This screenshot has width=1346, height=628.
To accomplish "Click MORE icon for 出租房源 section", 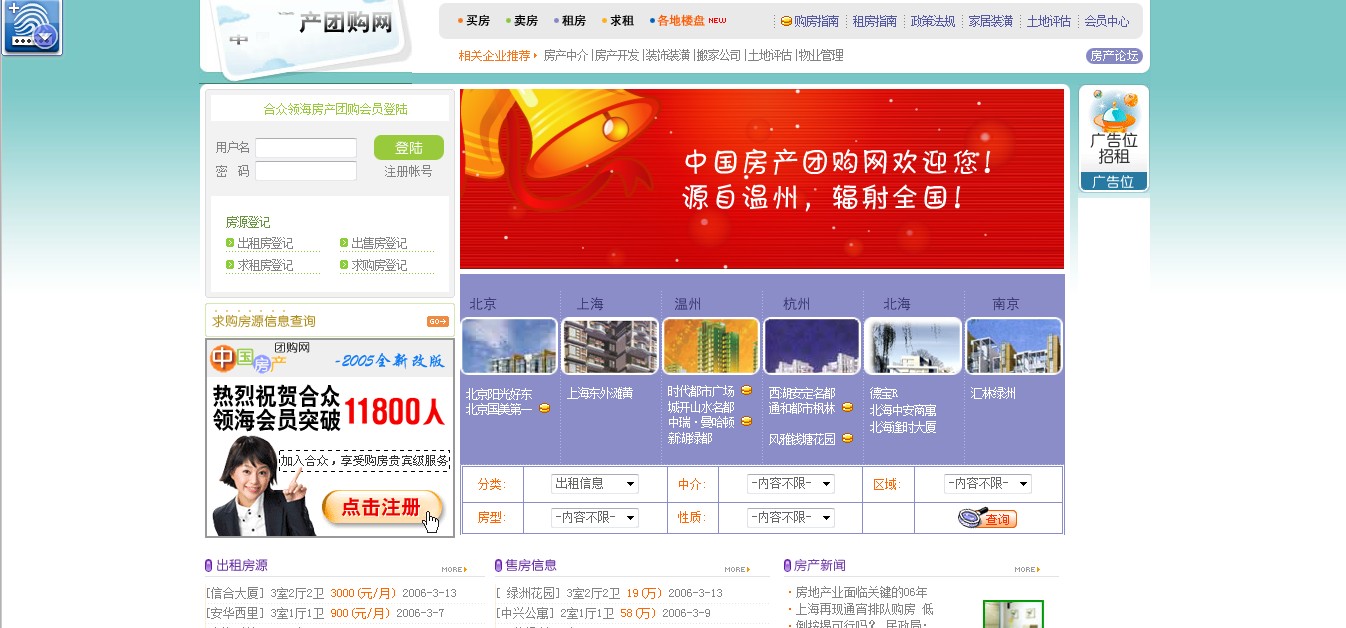I will (x=454, y=570).
